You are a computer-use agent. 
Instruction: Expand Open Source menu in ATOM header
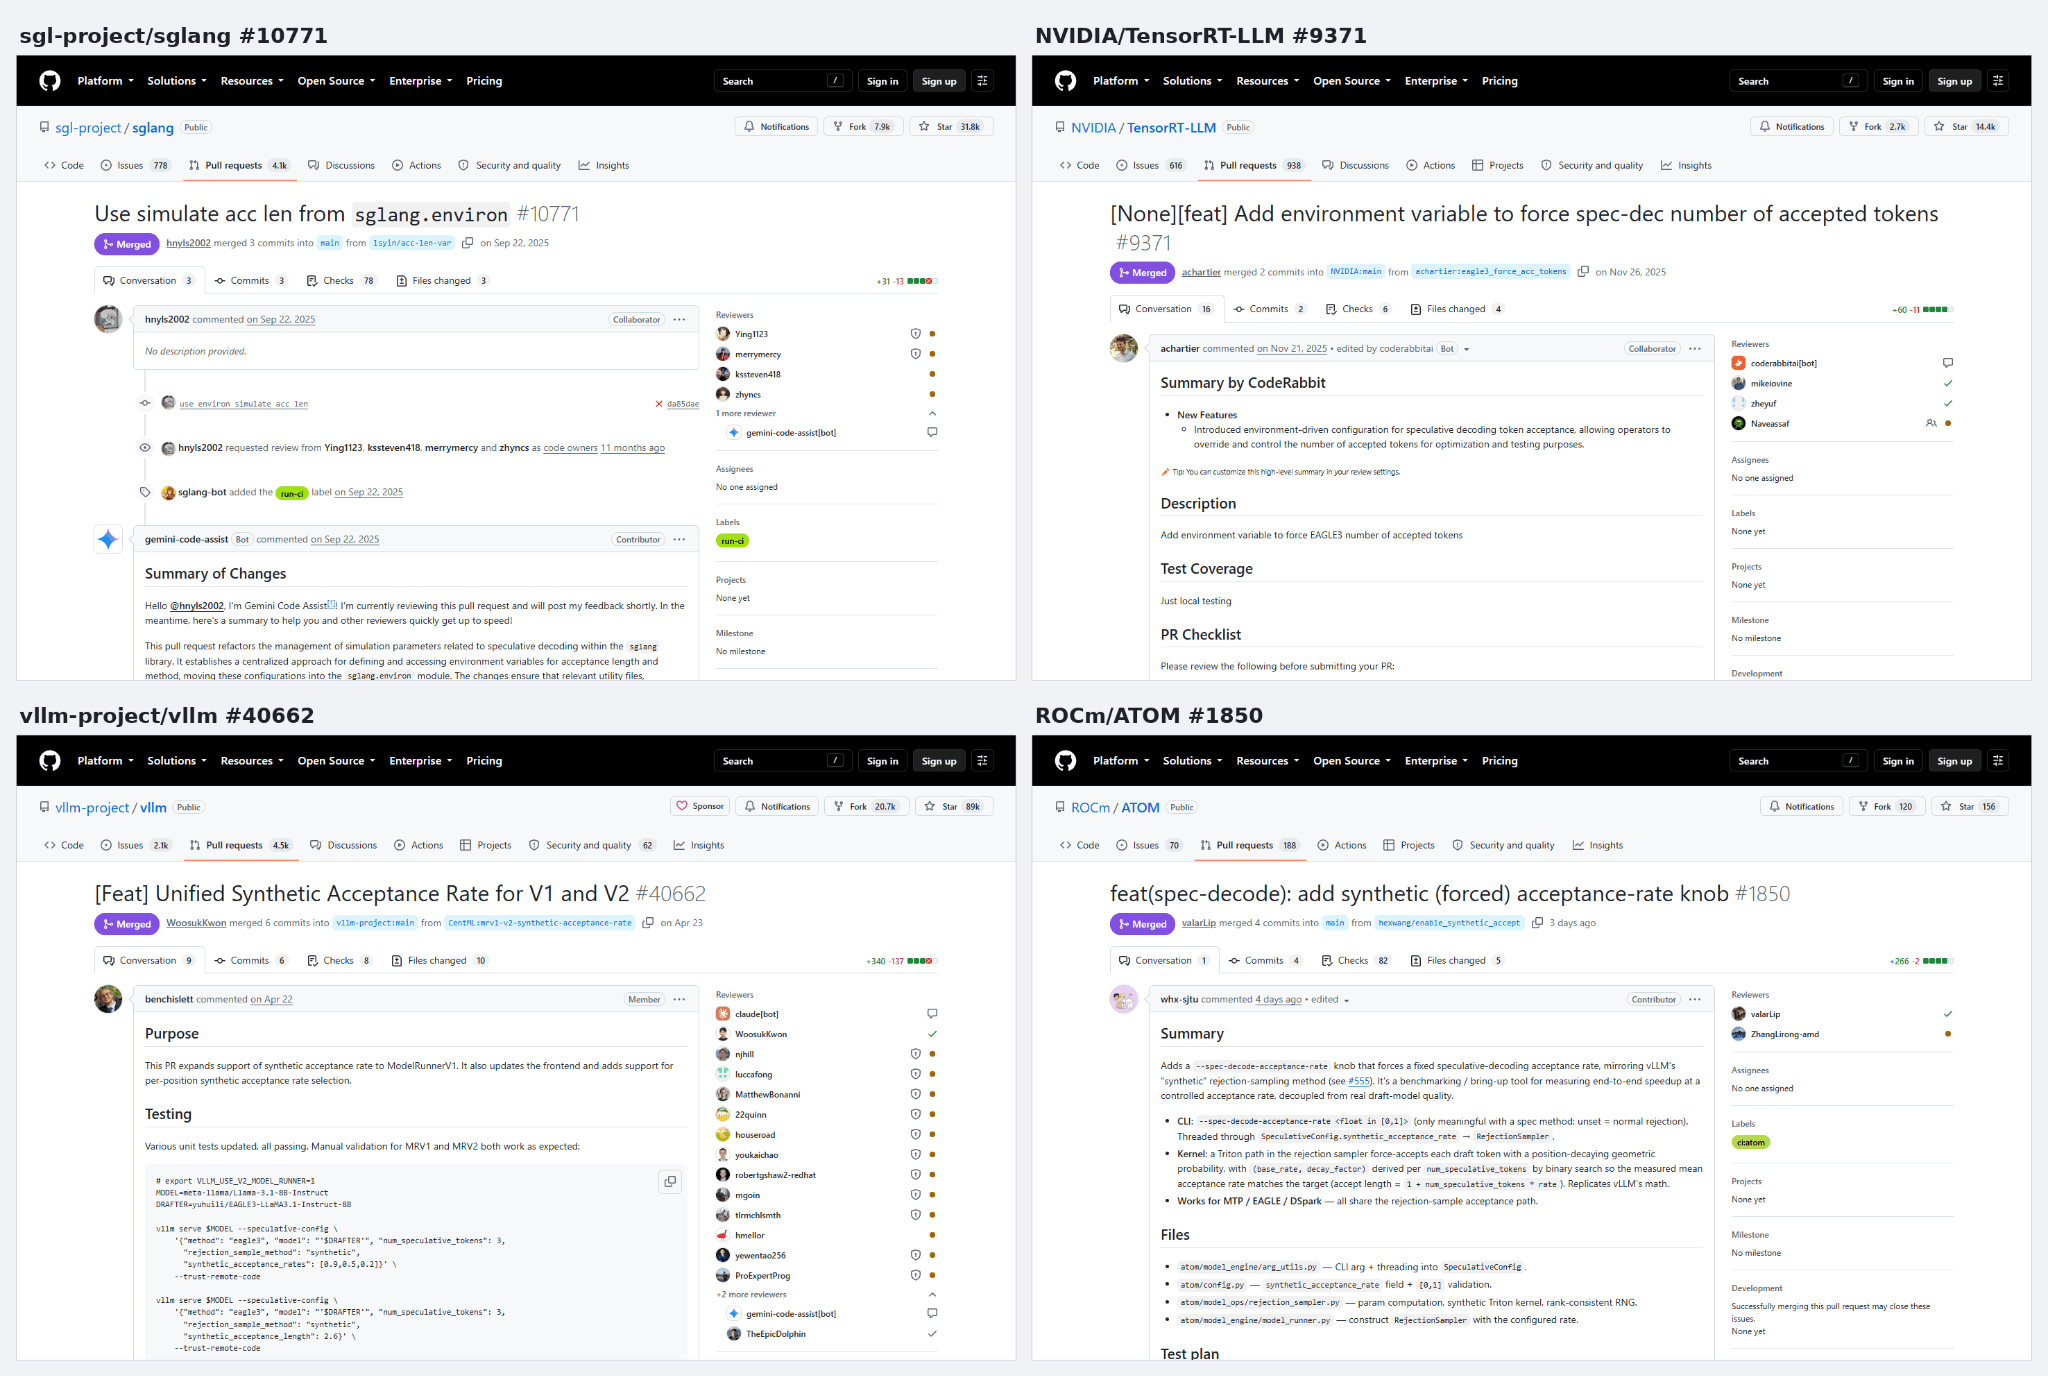(x=1352, y=761)
